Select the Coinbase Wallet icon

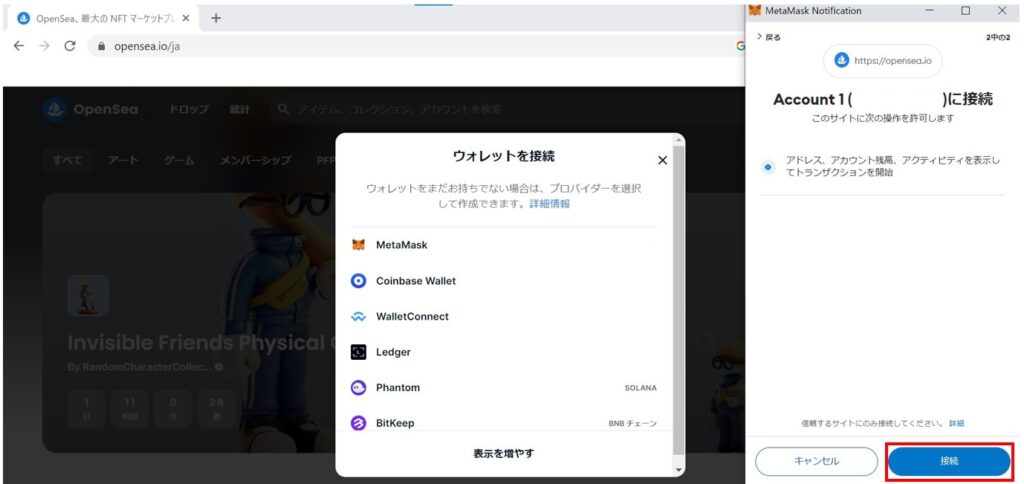pos(358,281)
